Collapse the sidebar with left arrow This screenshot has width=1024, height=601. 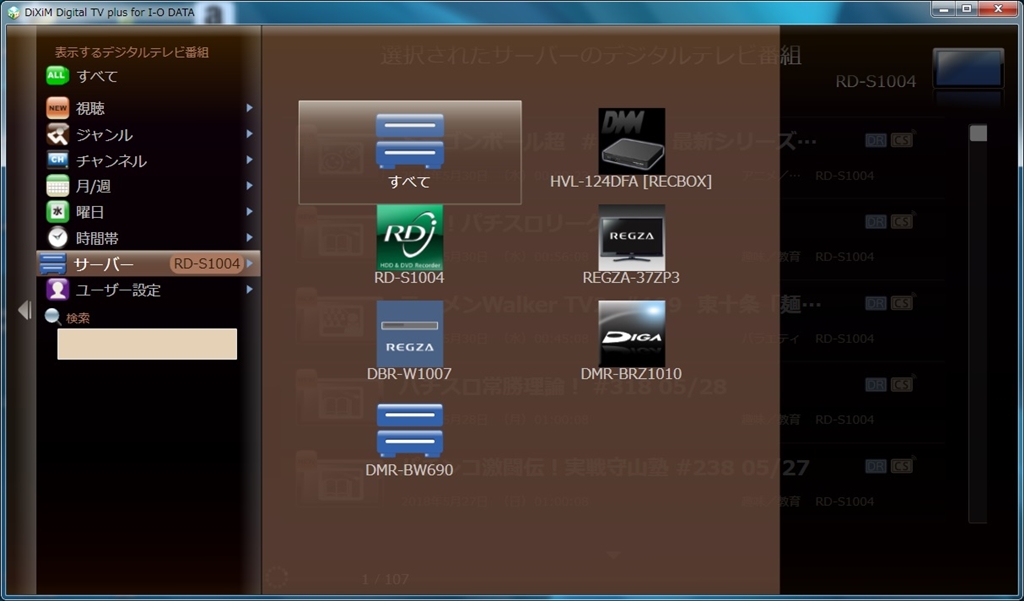click(25, 310)
